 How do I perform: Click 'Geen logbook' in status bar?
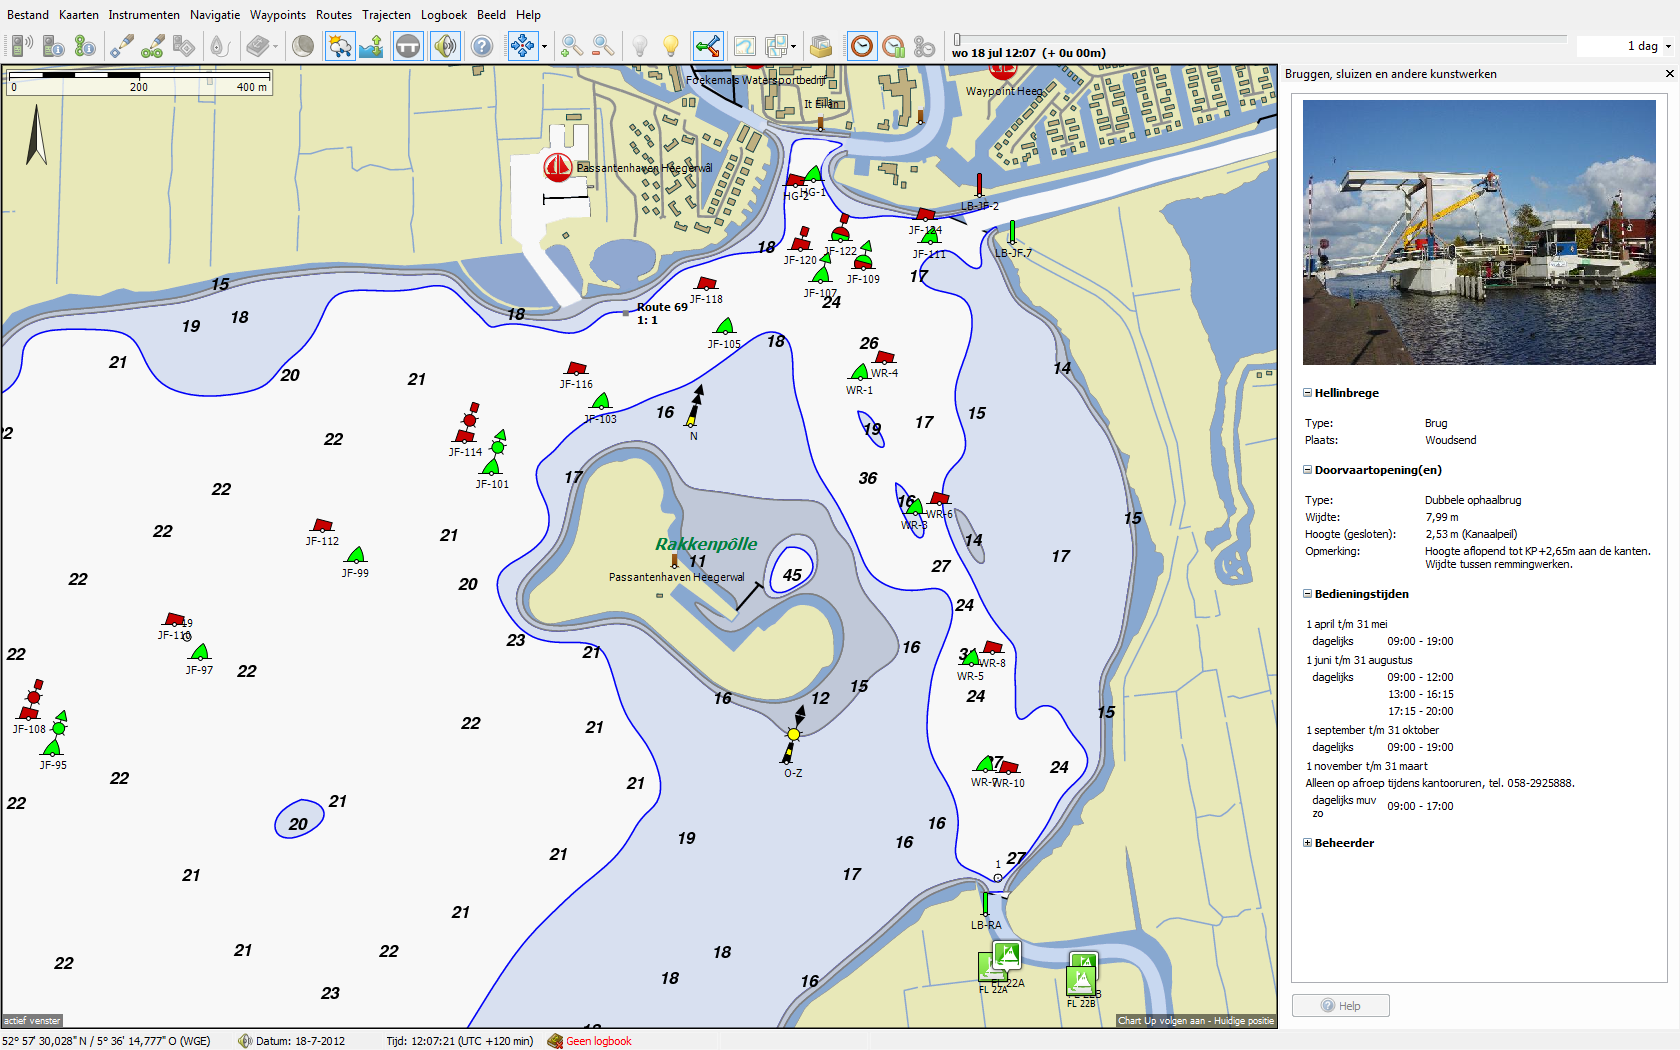tap(598, 1041)
